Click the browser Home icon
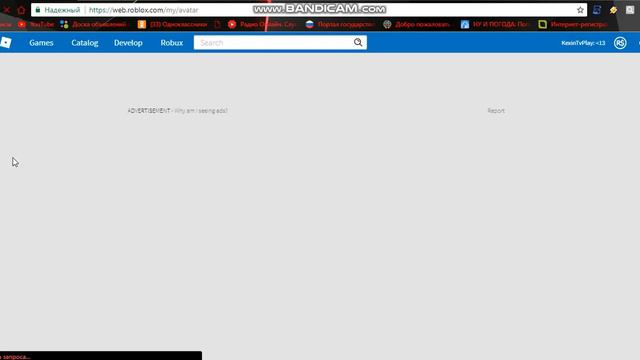640x360 pixels. pos(21,10)
